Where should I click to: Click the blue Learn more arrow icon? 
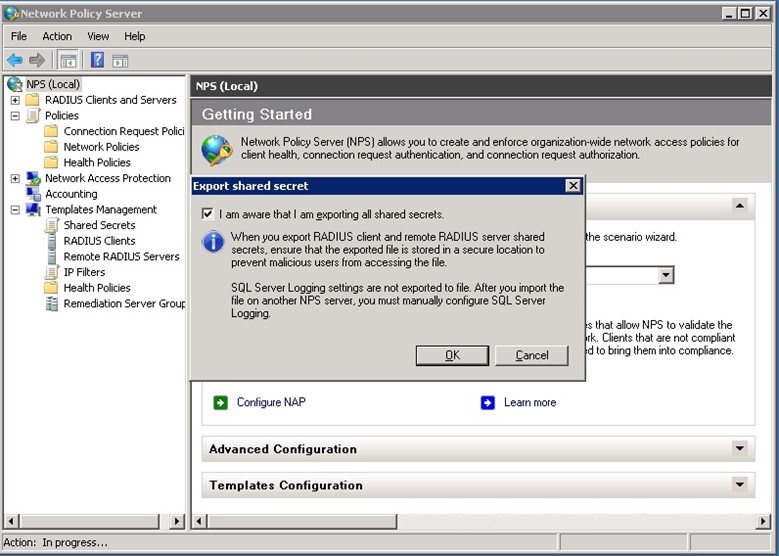tap(488, 402)
